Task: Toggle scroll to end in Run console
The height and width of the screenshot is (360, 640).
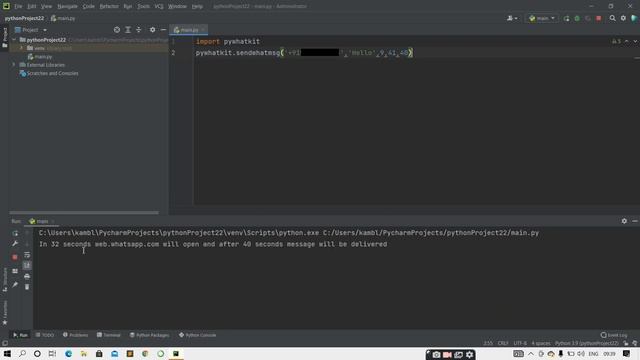Action: point(27,266)
